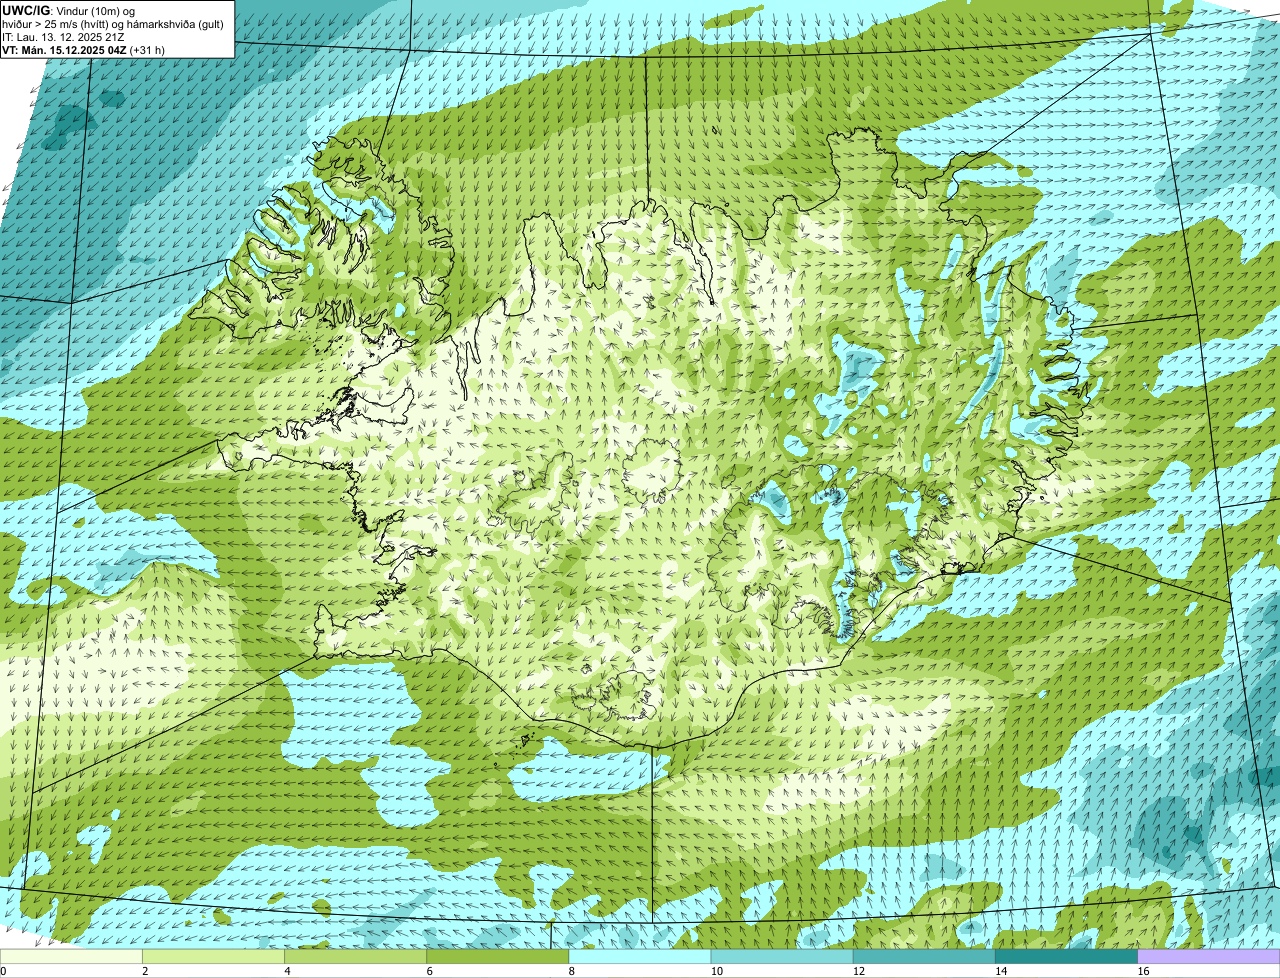Click the 2–4 m/s light green legend swatch
The image size is (1280, 978).
[214, 957]
